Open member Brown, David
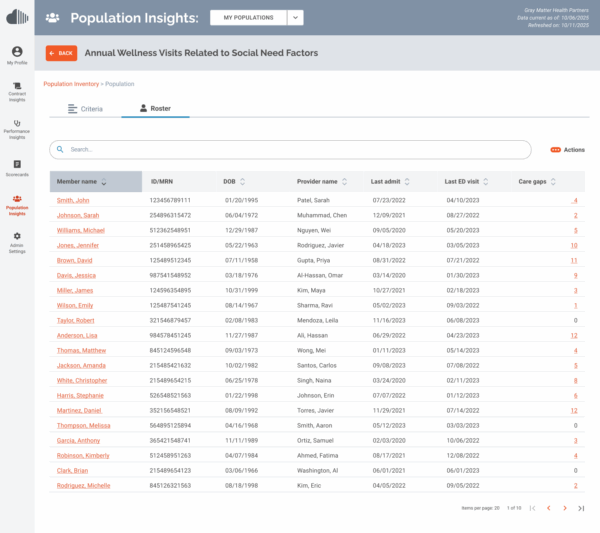The image size is (600, 533). (x=74, y=260)
